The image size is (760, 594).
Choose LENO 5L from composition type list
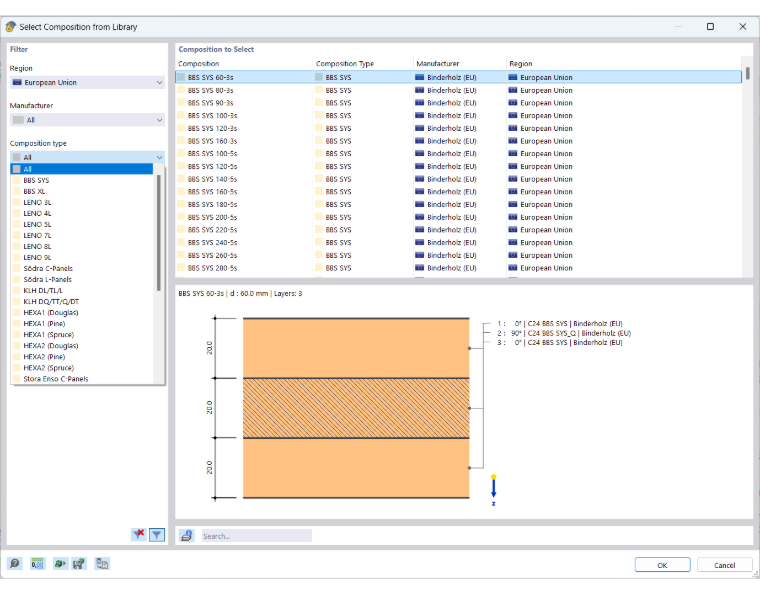[37, 224]
